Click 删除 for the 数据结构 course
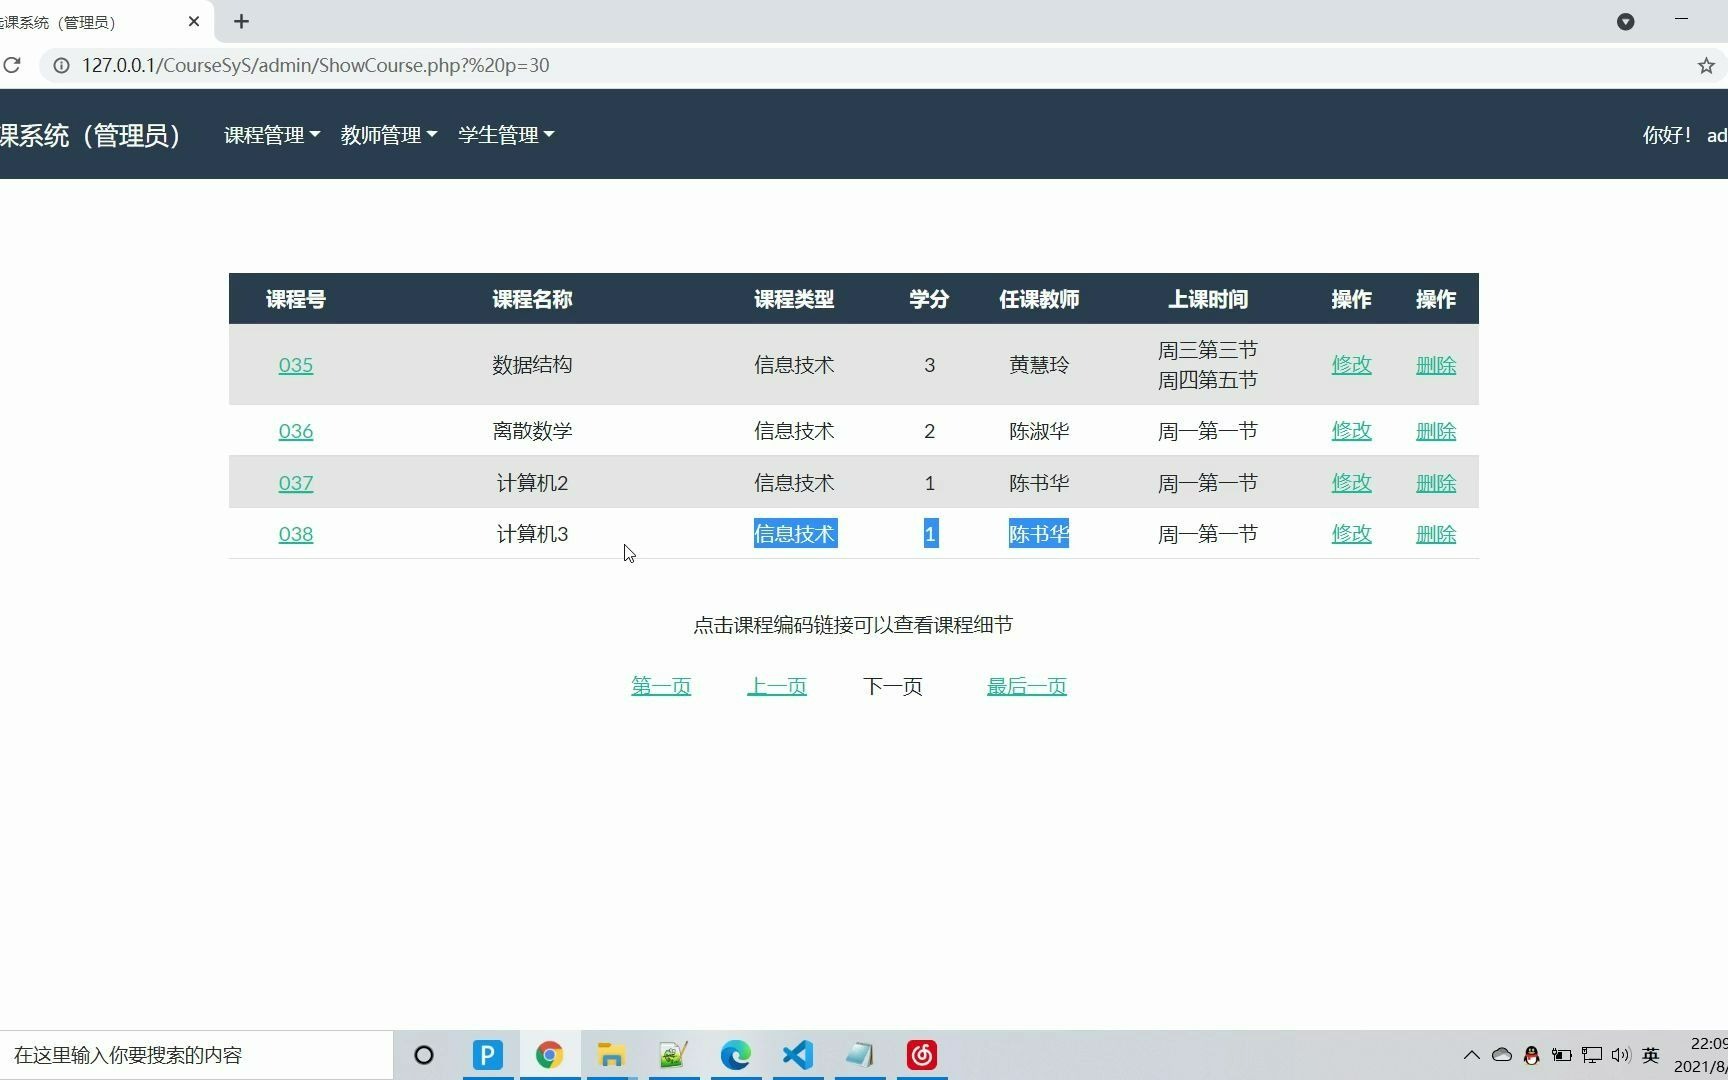This screenshot has width=1728, height=1080. pos(1436,365)
